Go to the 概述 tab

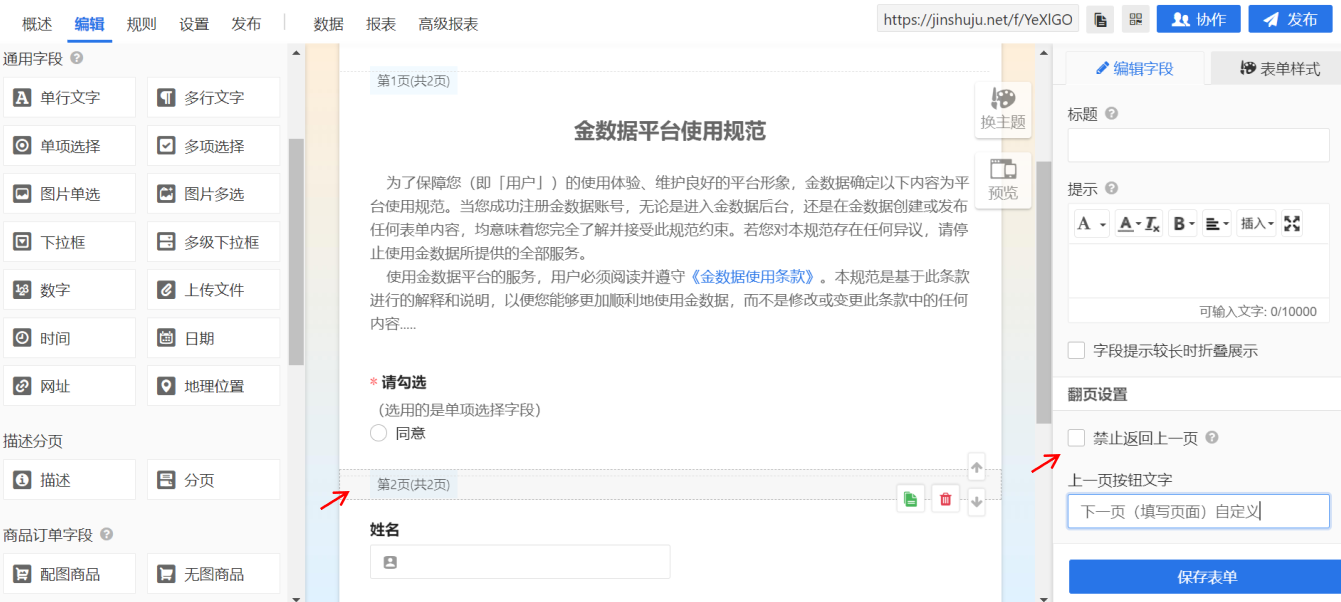click(37, 24)
